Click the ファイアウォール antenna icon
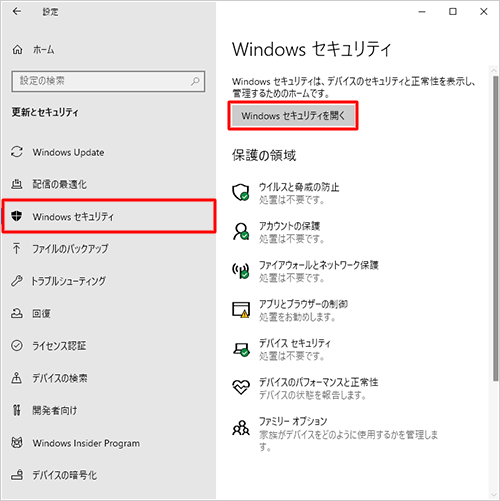This screenshot has width=500, height=501. [x=241, y=270]
